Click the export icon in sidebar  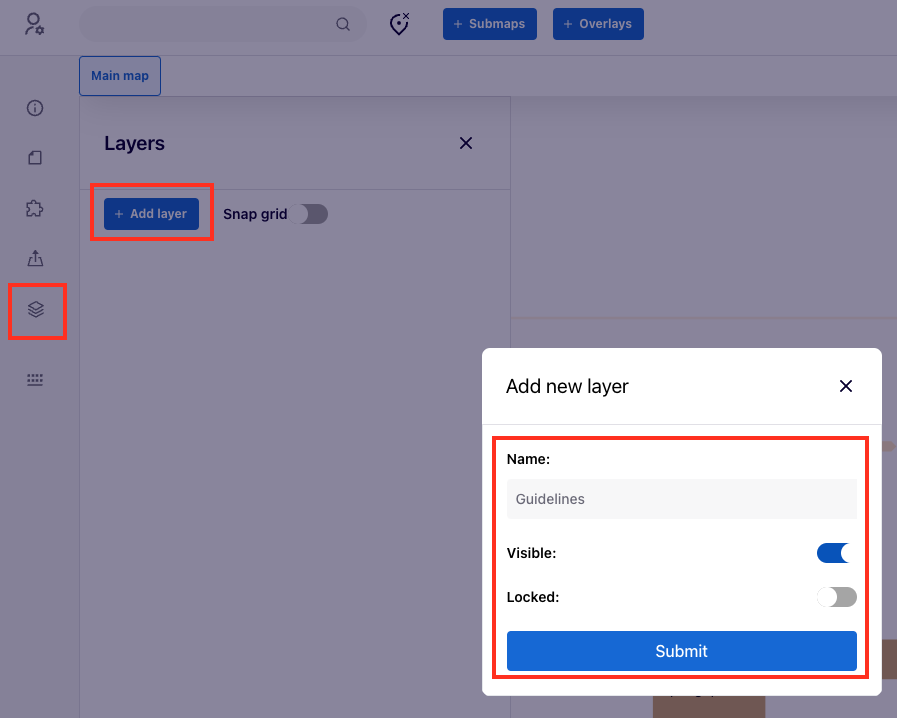(x=35, y=258)
